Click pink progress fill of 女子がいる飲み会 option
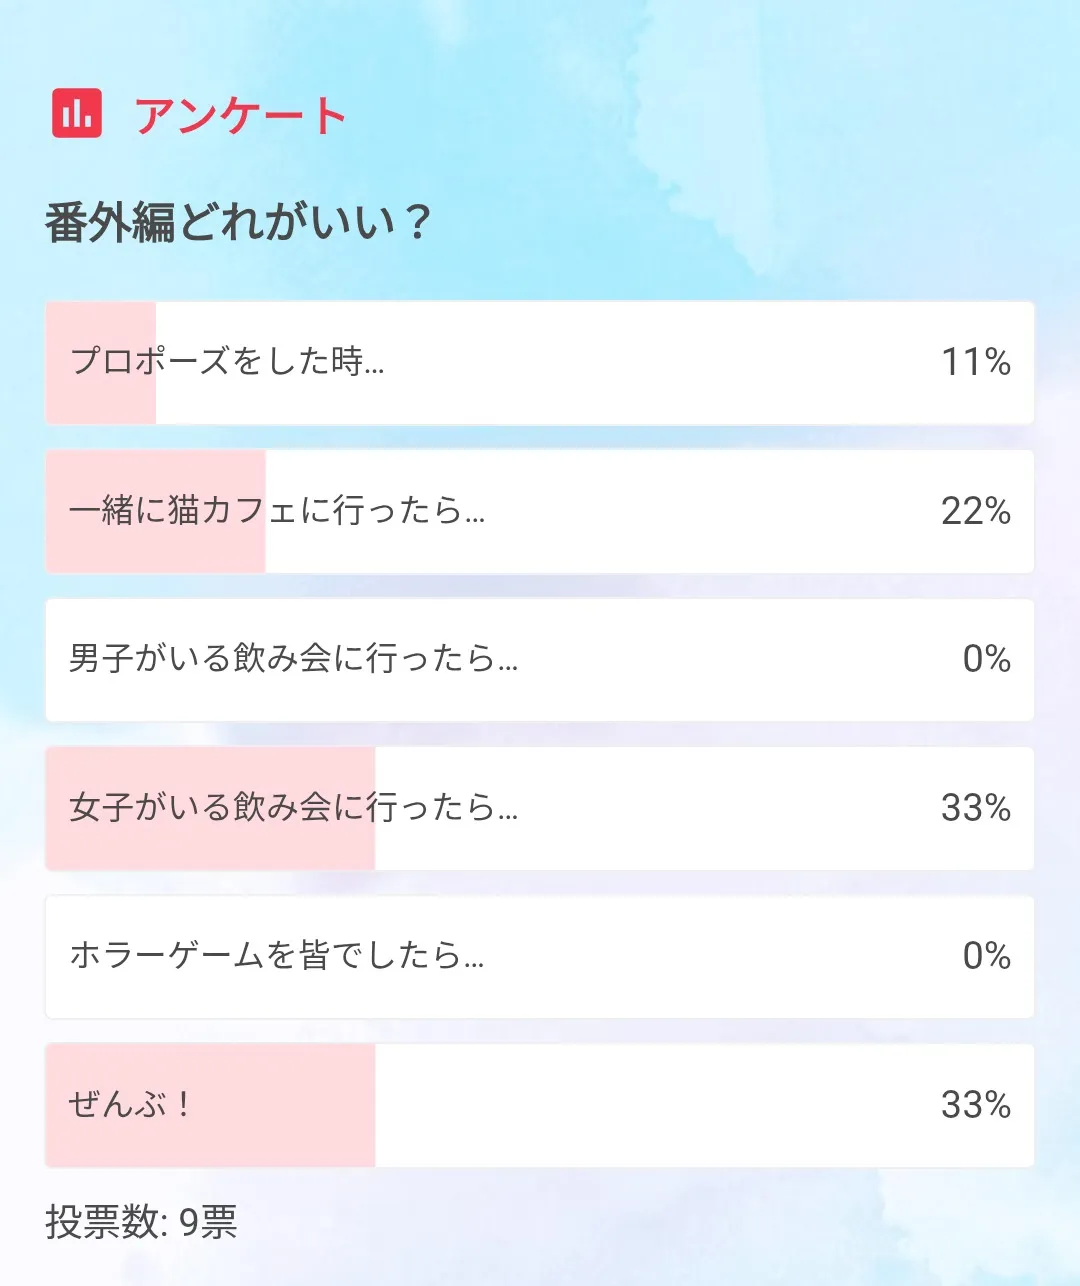 (210, 845)
